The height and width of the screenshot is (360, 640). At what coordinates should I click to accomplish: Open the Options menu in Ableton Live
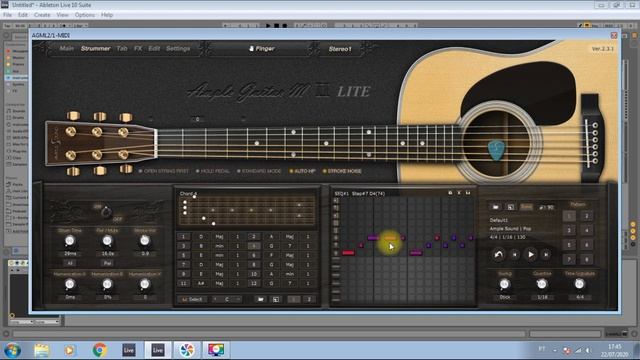point(85,15)
